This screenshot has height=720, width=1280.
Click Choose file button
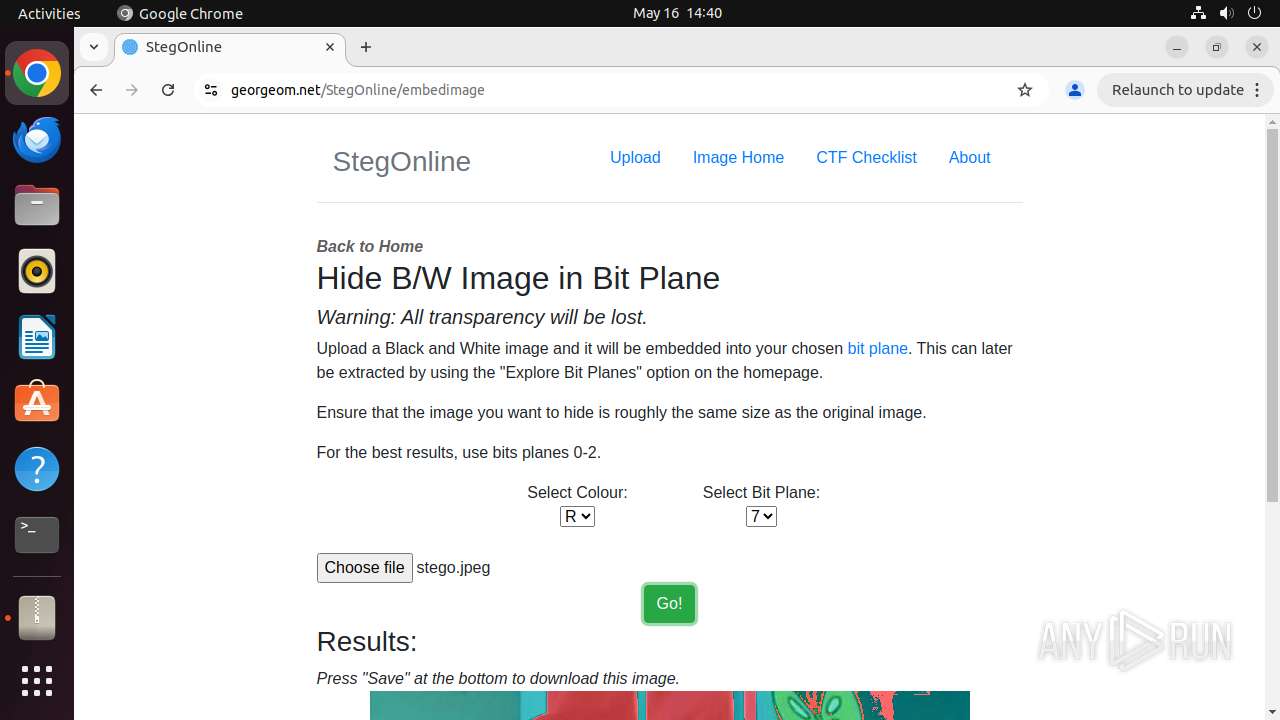[364, 567]
